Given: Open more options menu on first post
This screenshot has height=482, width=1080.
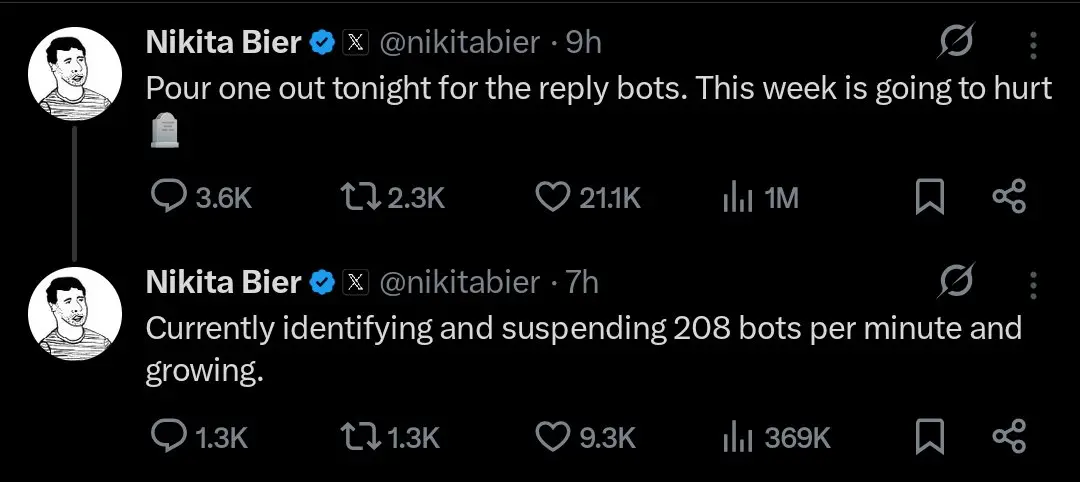Looking at the screenshot, I should pos(1034,43).
